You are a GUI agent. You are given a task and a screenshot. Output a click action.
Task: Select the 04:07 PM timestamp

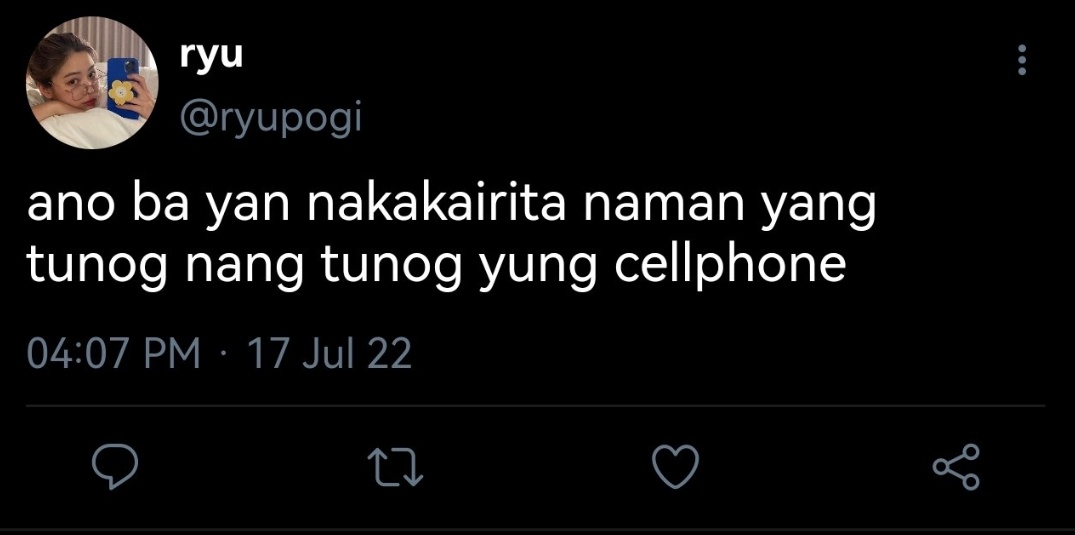tap(113, 355)
